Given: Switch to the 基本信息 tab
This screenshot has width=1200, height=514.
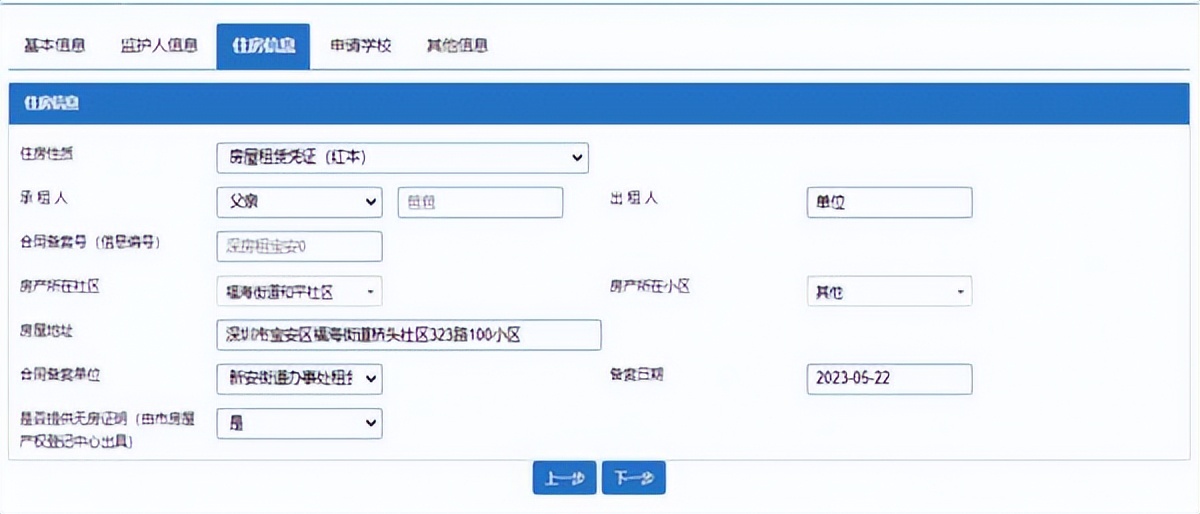Looking at the screenshot, I should click(x=54, y=46).
